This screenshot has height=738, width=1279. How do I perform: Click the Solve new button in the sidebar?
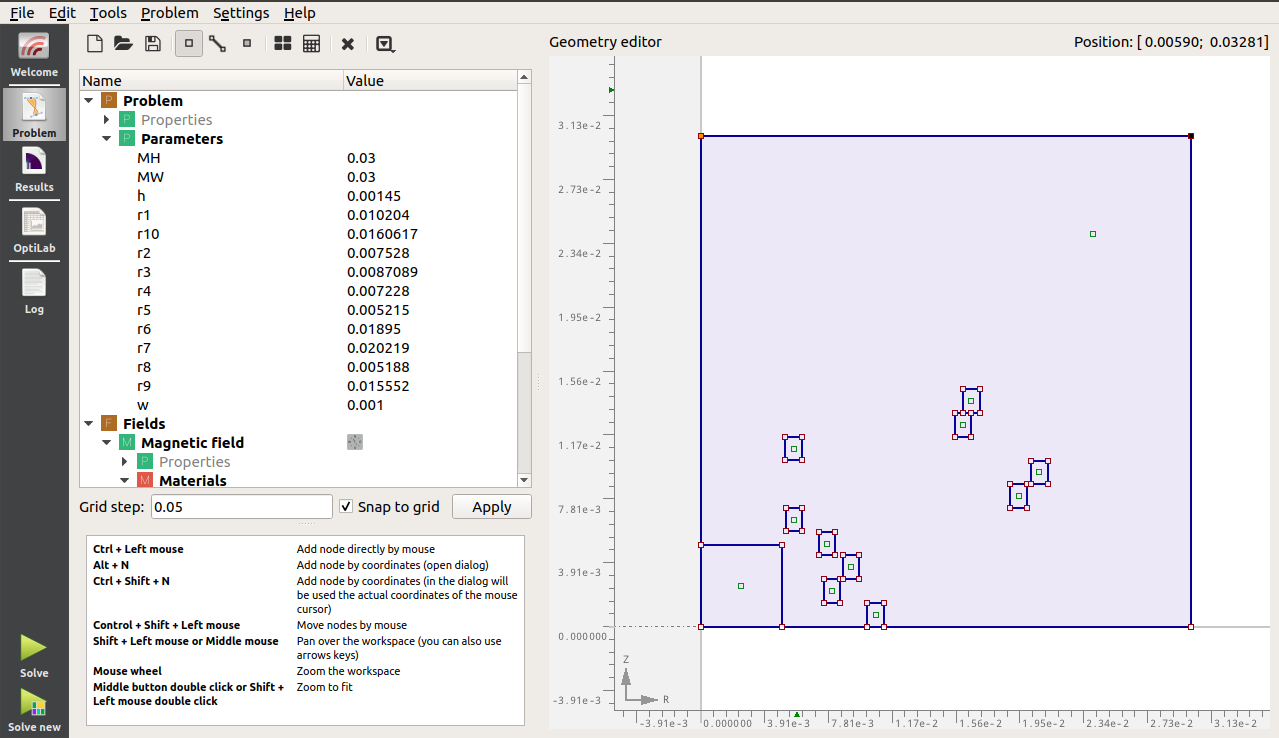pos(34,710)
